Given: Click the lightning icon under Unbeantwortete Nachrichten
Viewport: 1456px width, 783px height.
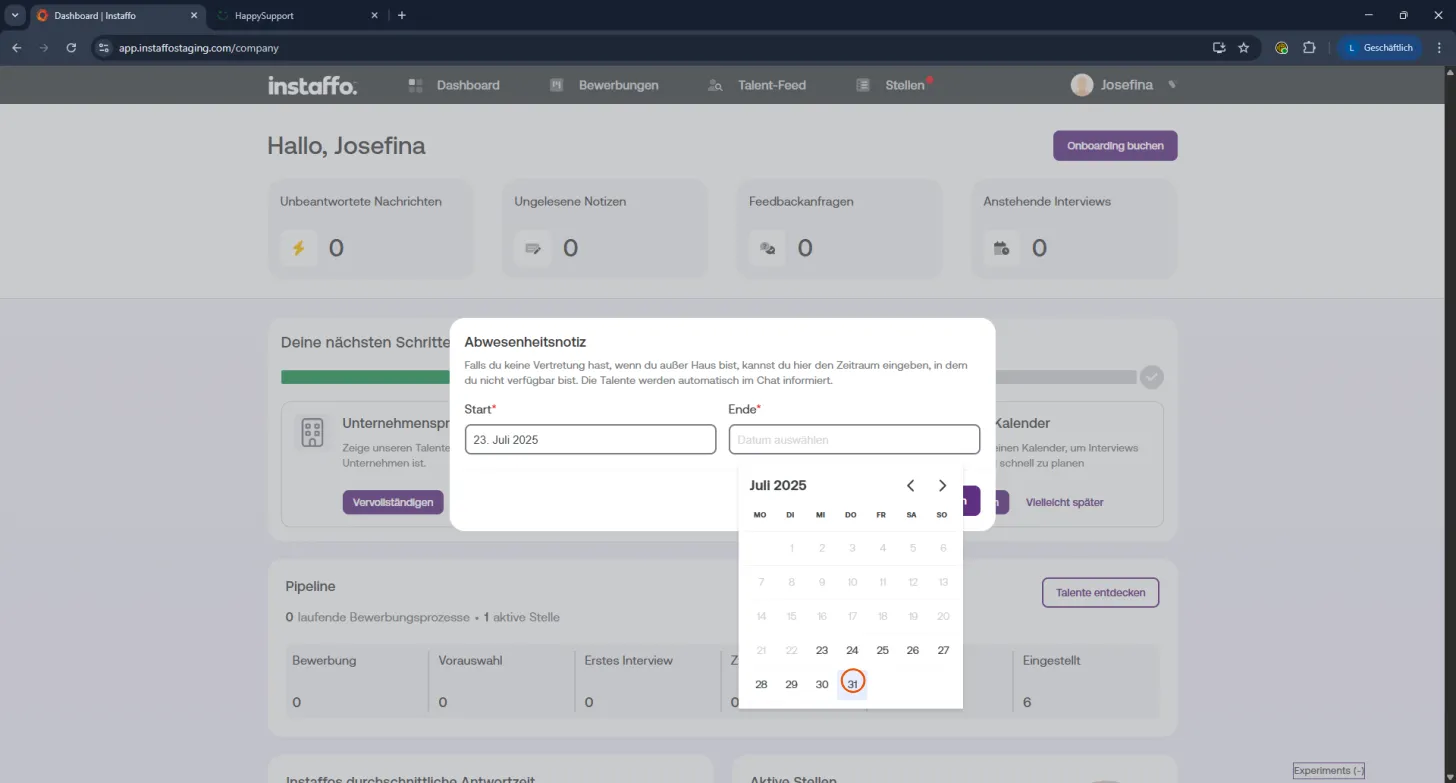Looking at the screenshot, I should pos(298,248).
